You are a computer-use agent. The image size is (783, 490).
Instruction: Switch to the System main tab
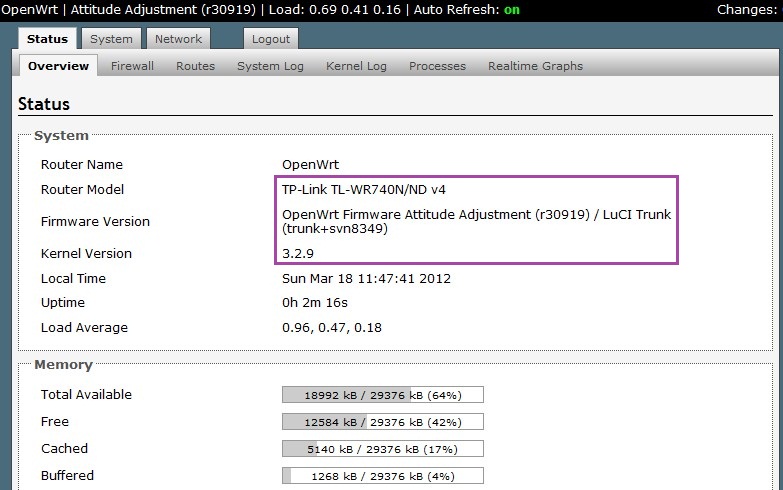pos(111,39)
